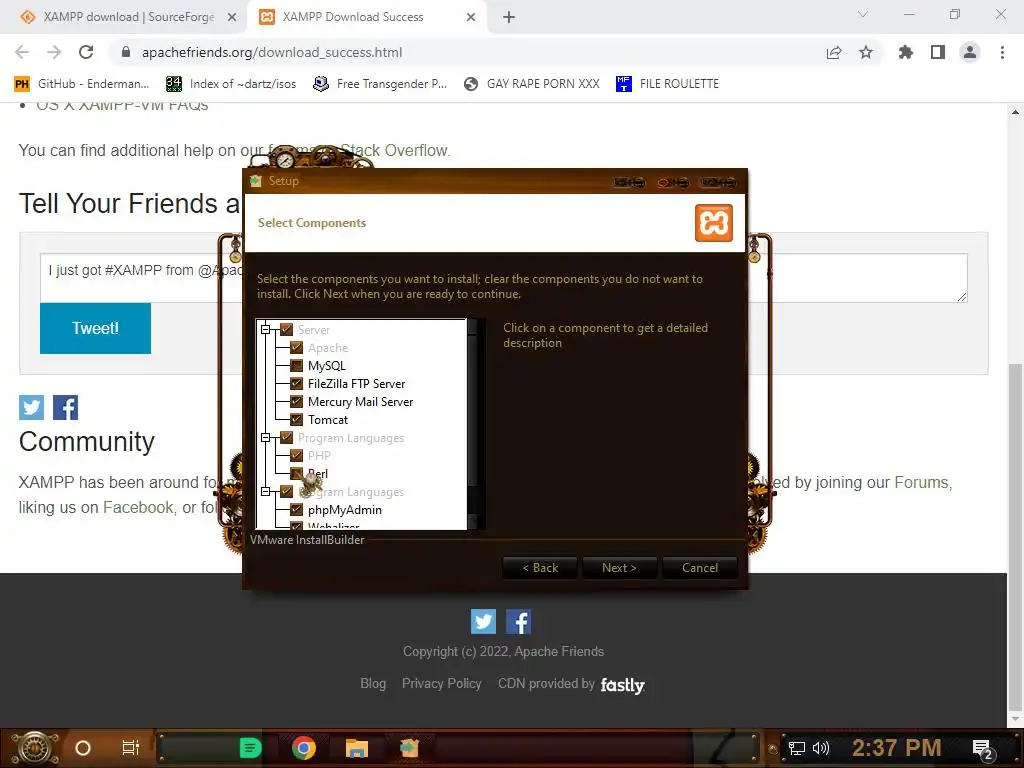The height and width of the screenshot is (768, 1024).
Task: Cancel the XAMPP Setup
Action: click(x=699, y=568)
